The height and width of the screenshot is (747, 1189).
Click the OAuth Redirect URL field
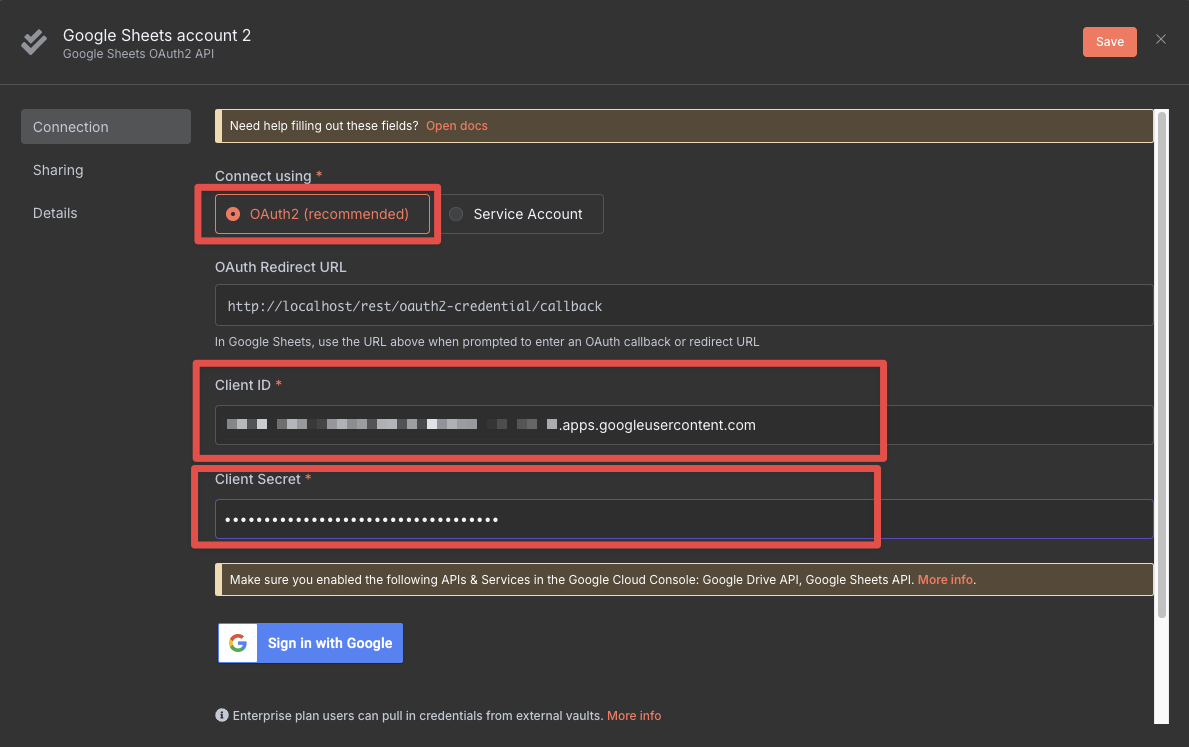pyautogui.click(x=684, y=306)
